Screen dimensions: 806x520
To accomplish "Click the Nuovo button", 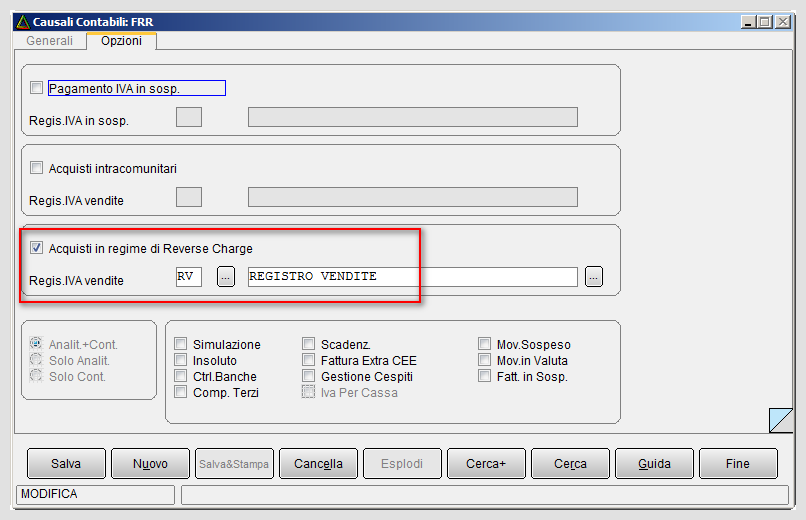I will tap(150, 463).
